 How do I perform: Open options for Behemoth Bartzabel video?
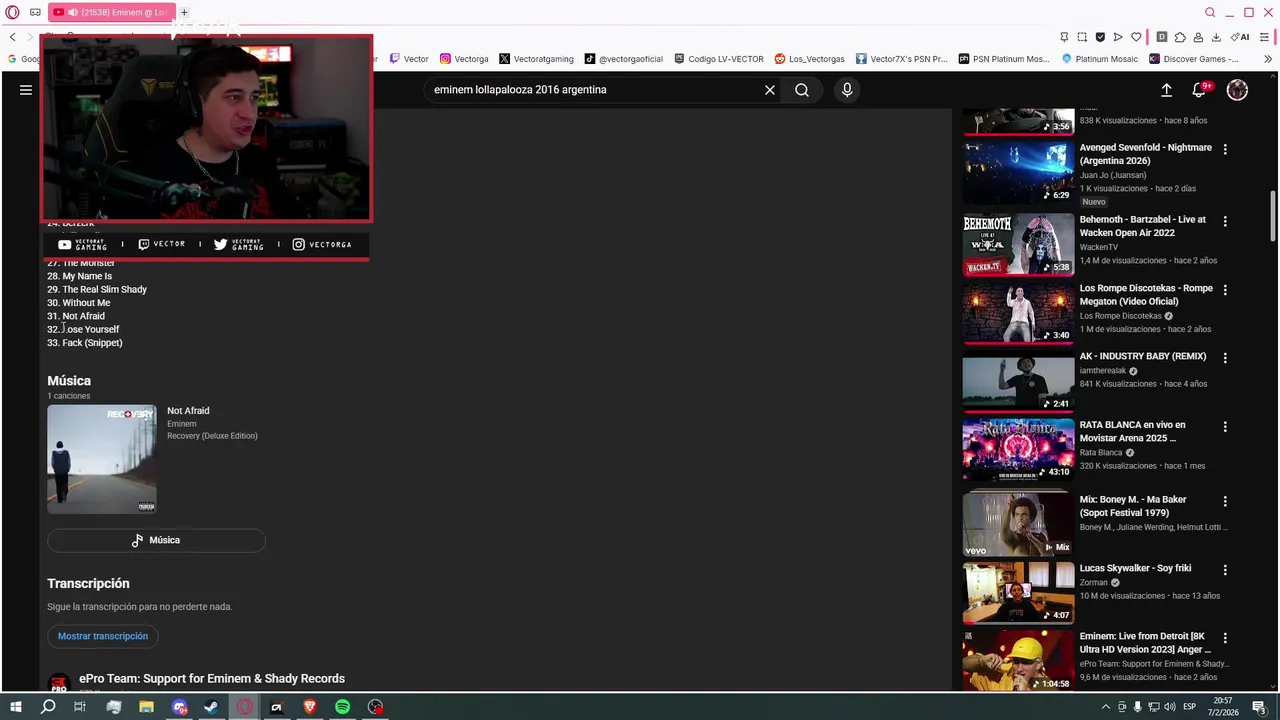(x=1225, y=221)
